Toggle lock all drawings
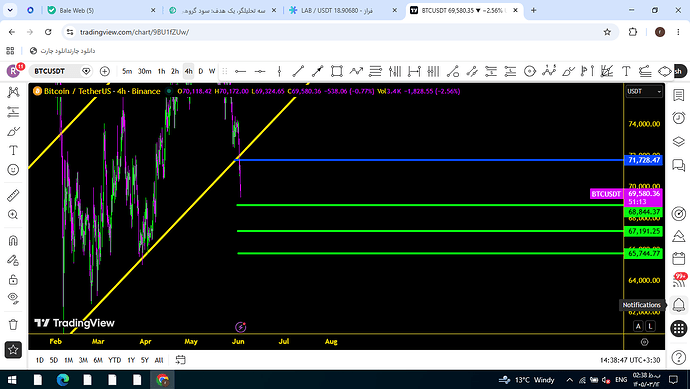Screen dimensions: 690x389 click(13, 279)
